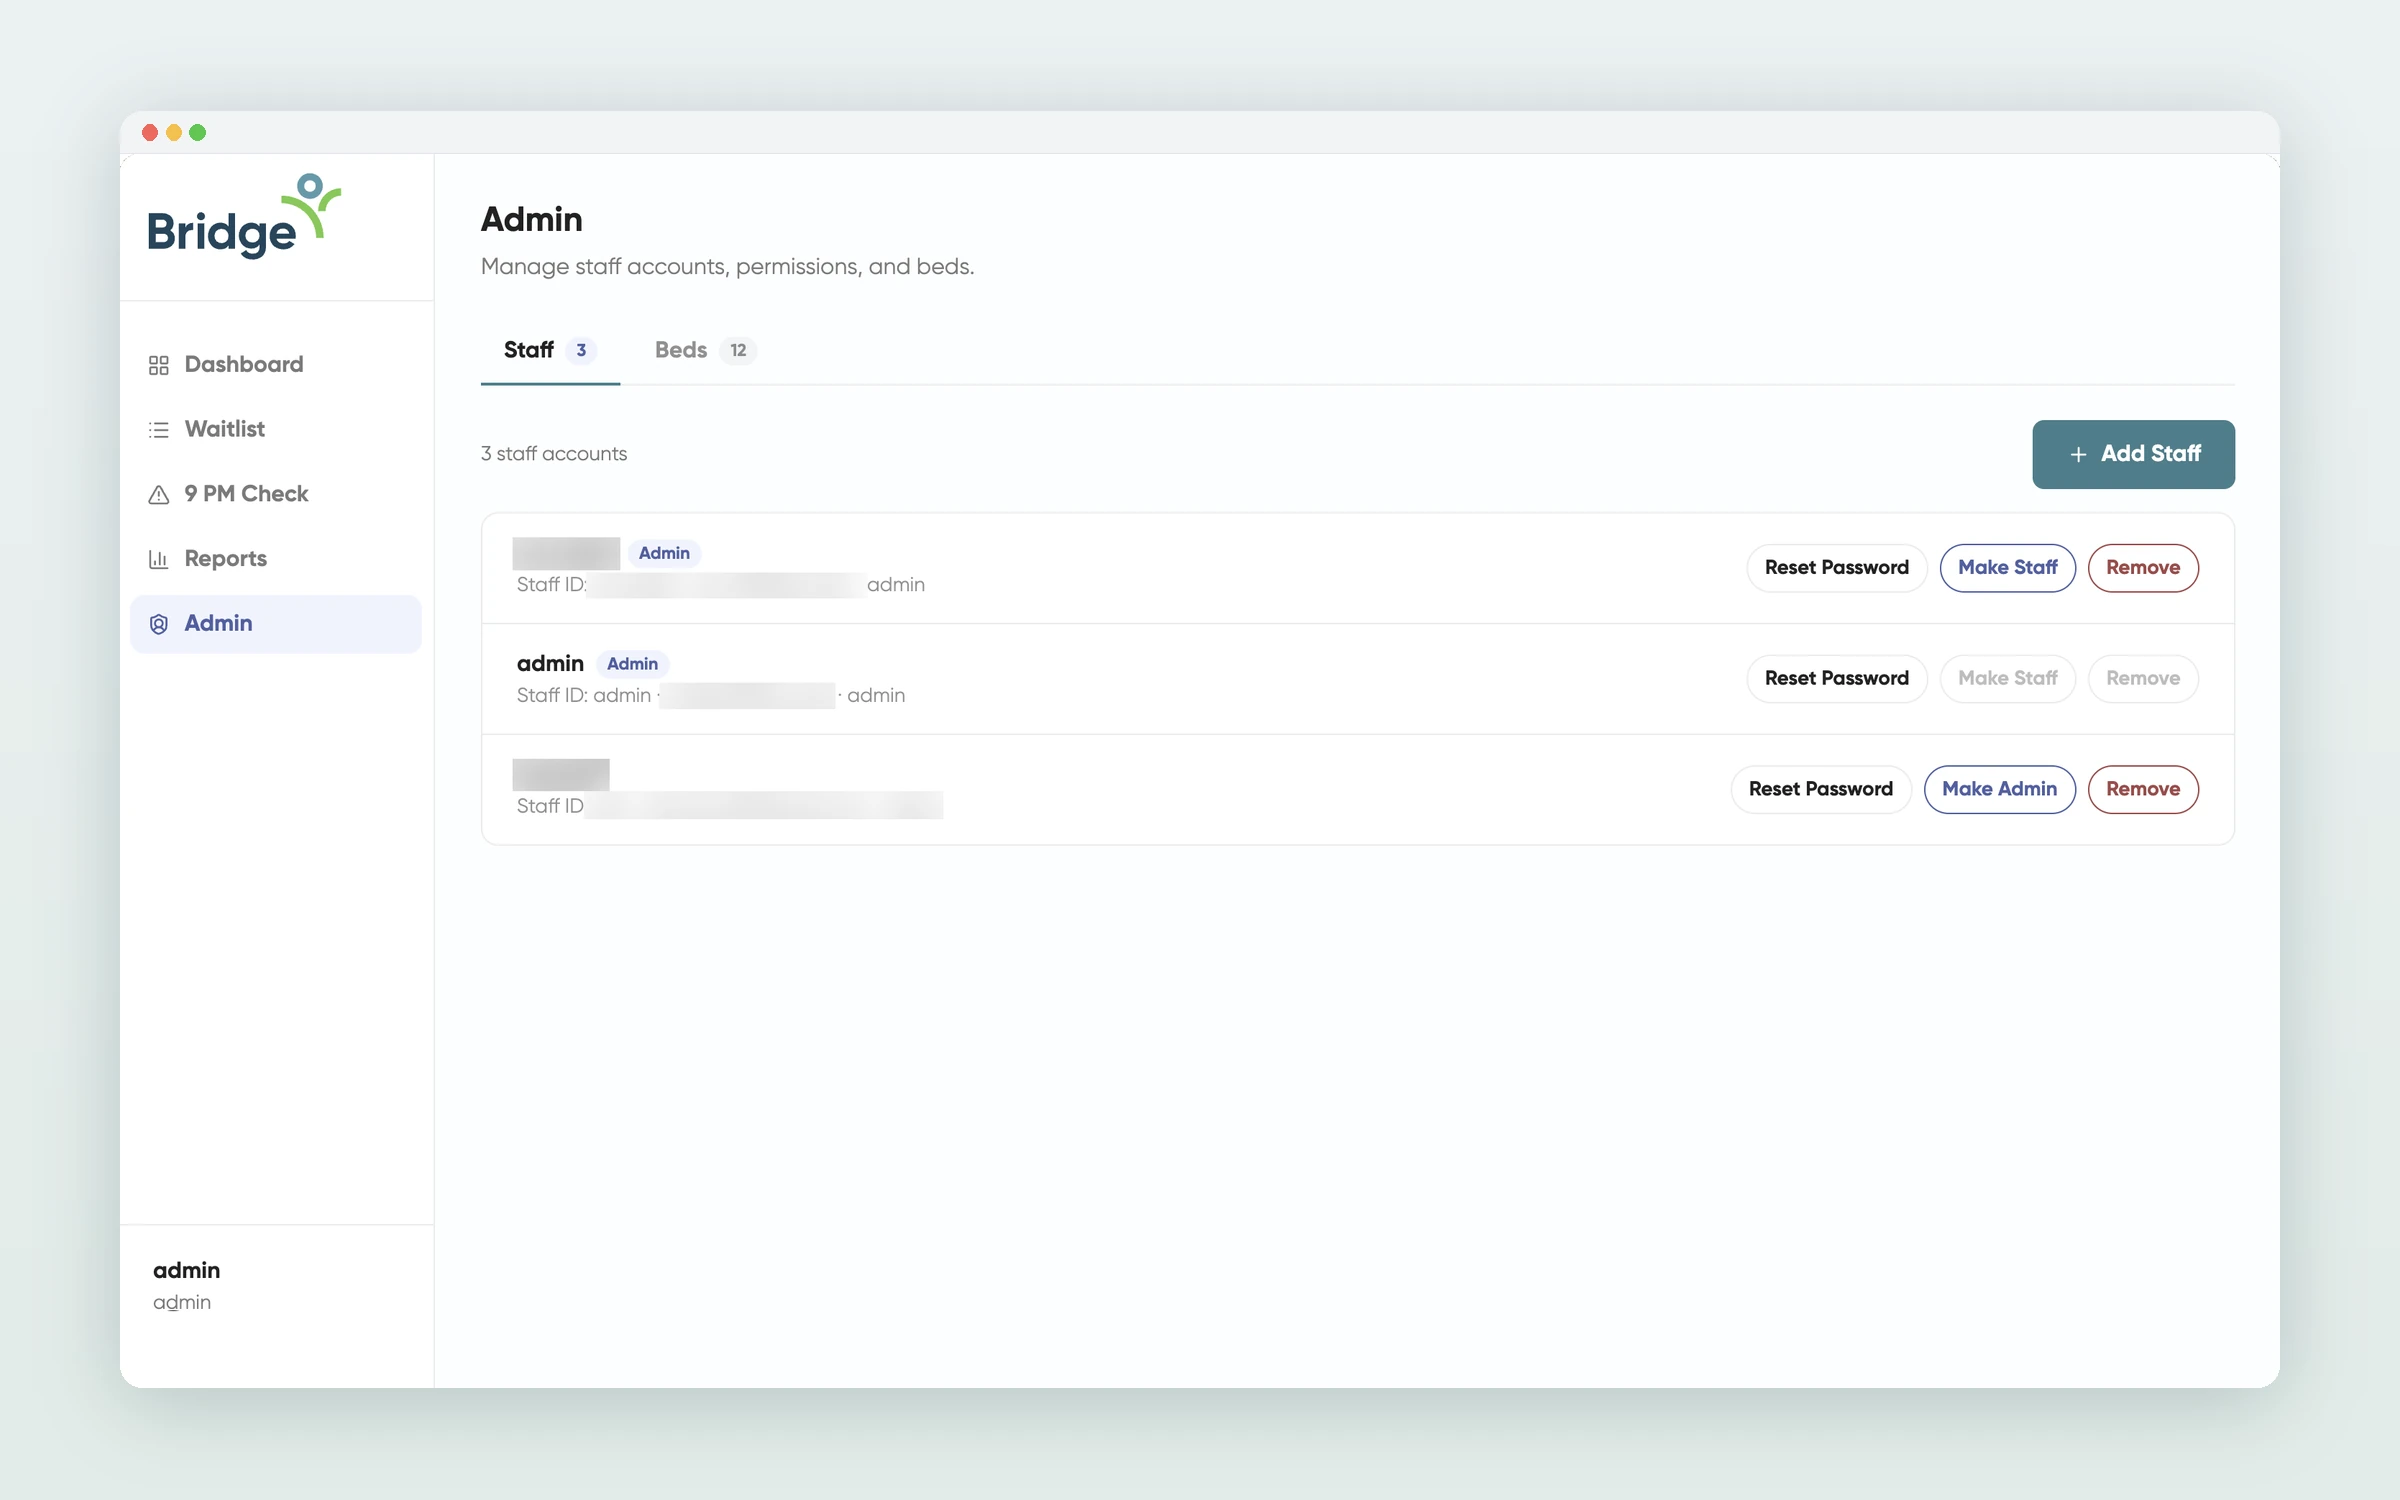Click the disabled Remove on admin row

click(2142, 679)
